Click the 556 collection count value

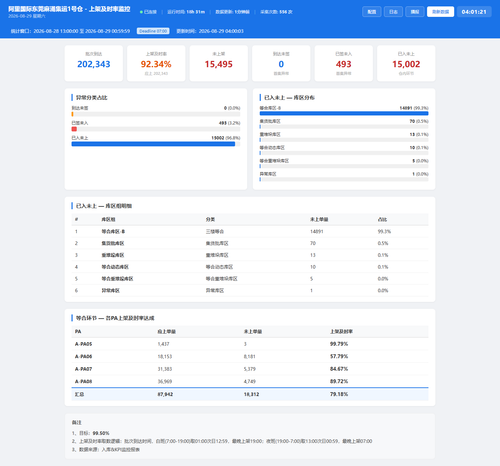tap(283, 12)
